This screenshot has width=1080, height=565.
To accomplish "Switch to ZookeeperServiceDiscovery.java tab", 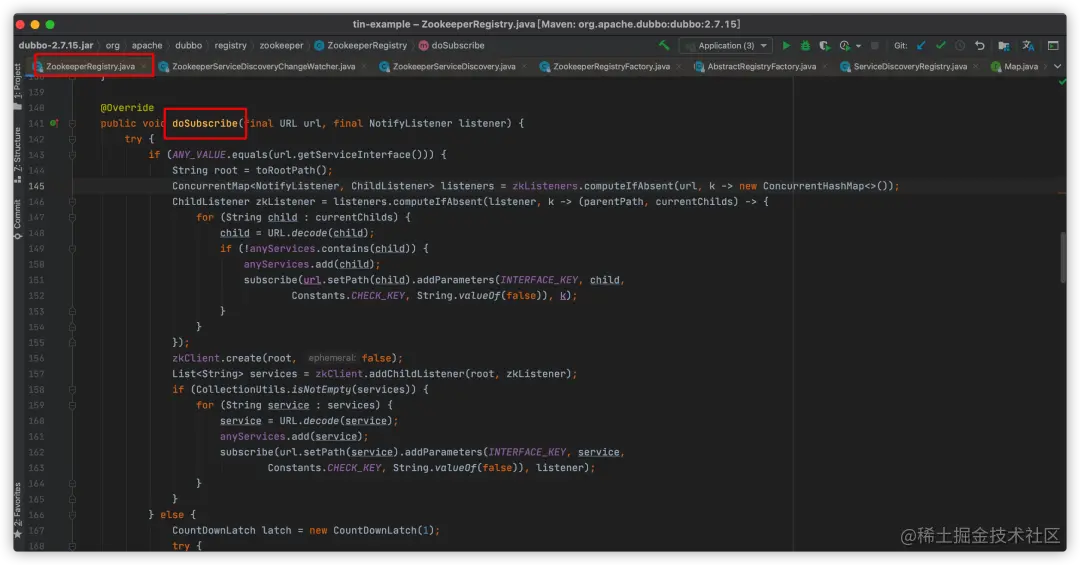I will (x=453, y=66).
